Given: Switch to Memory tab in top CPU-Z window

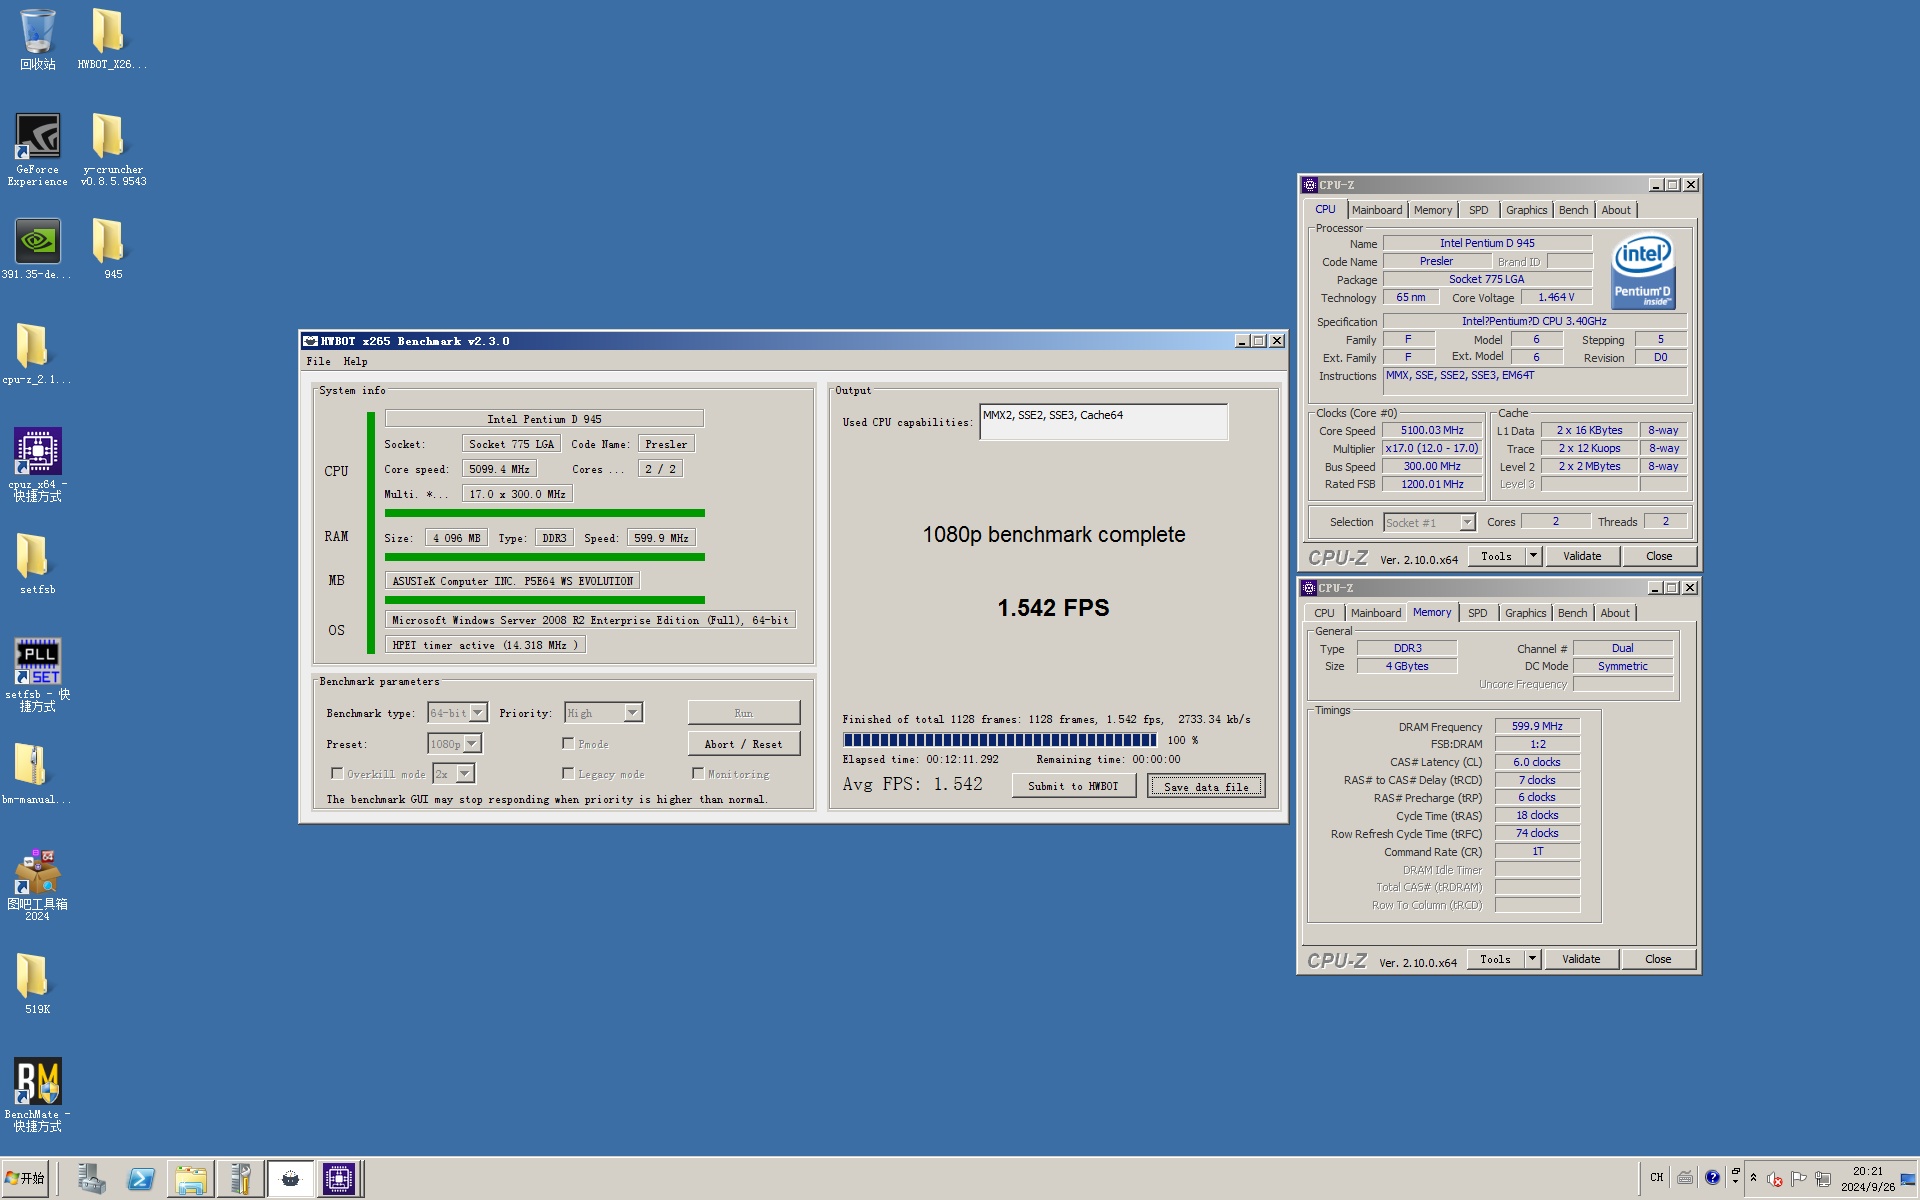Looking at the screenshot, I should (x=1433, y=210).
